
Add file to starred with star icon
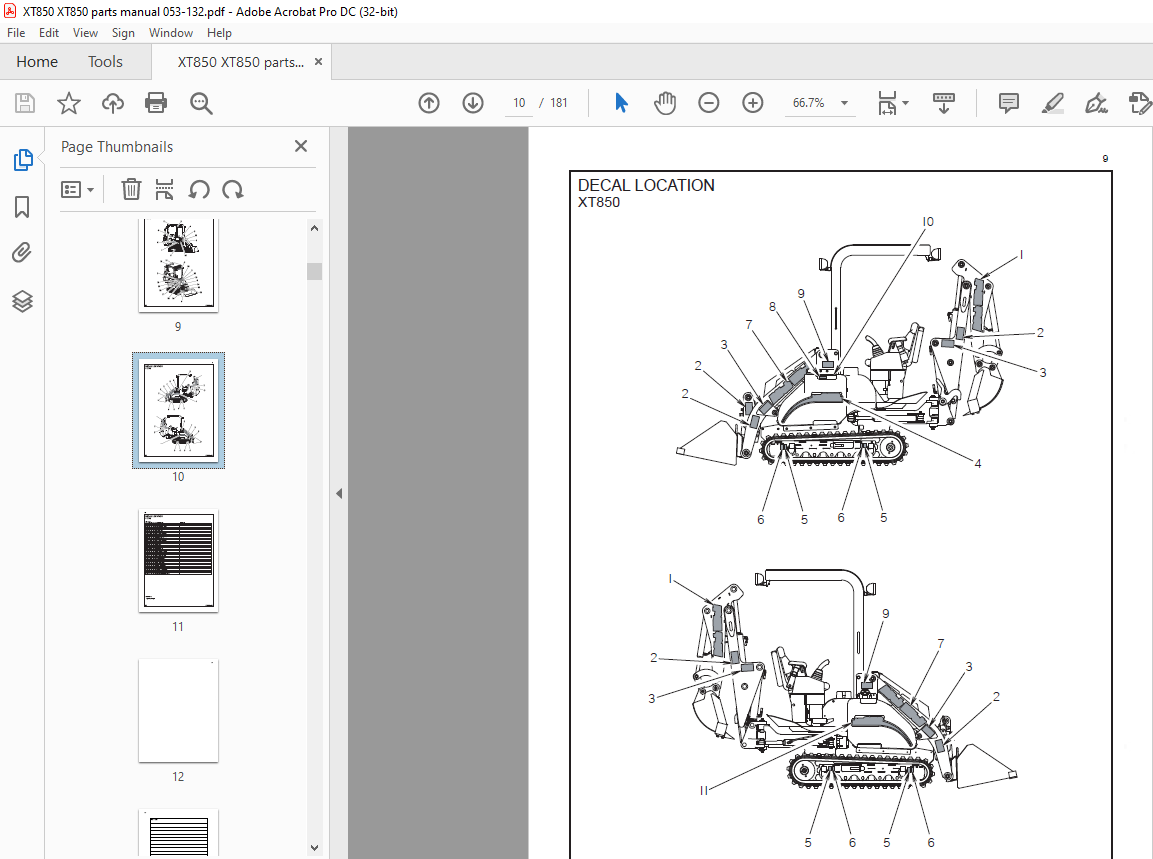click(x=68, y=103)
